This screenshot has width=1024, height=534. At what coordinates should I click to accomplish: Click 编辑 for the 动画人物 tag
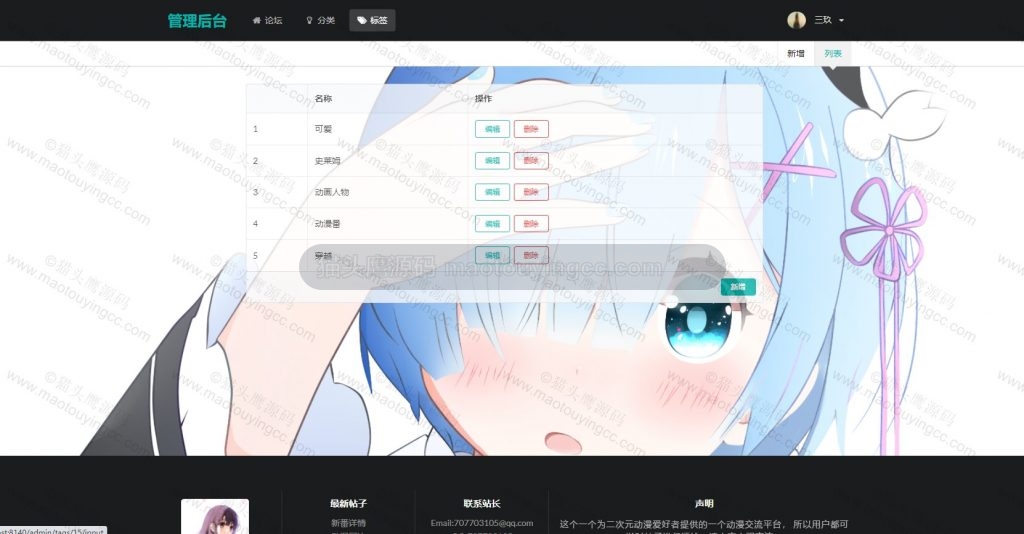pos(492,192)
